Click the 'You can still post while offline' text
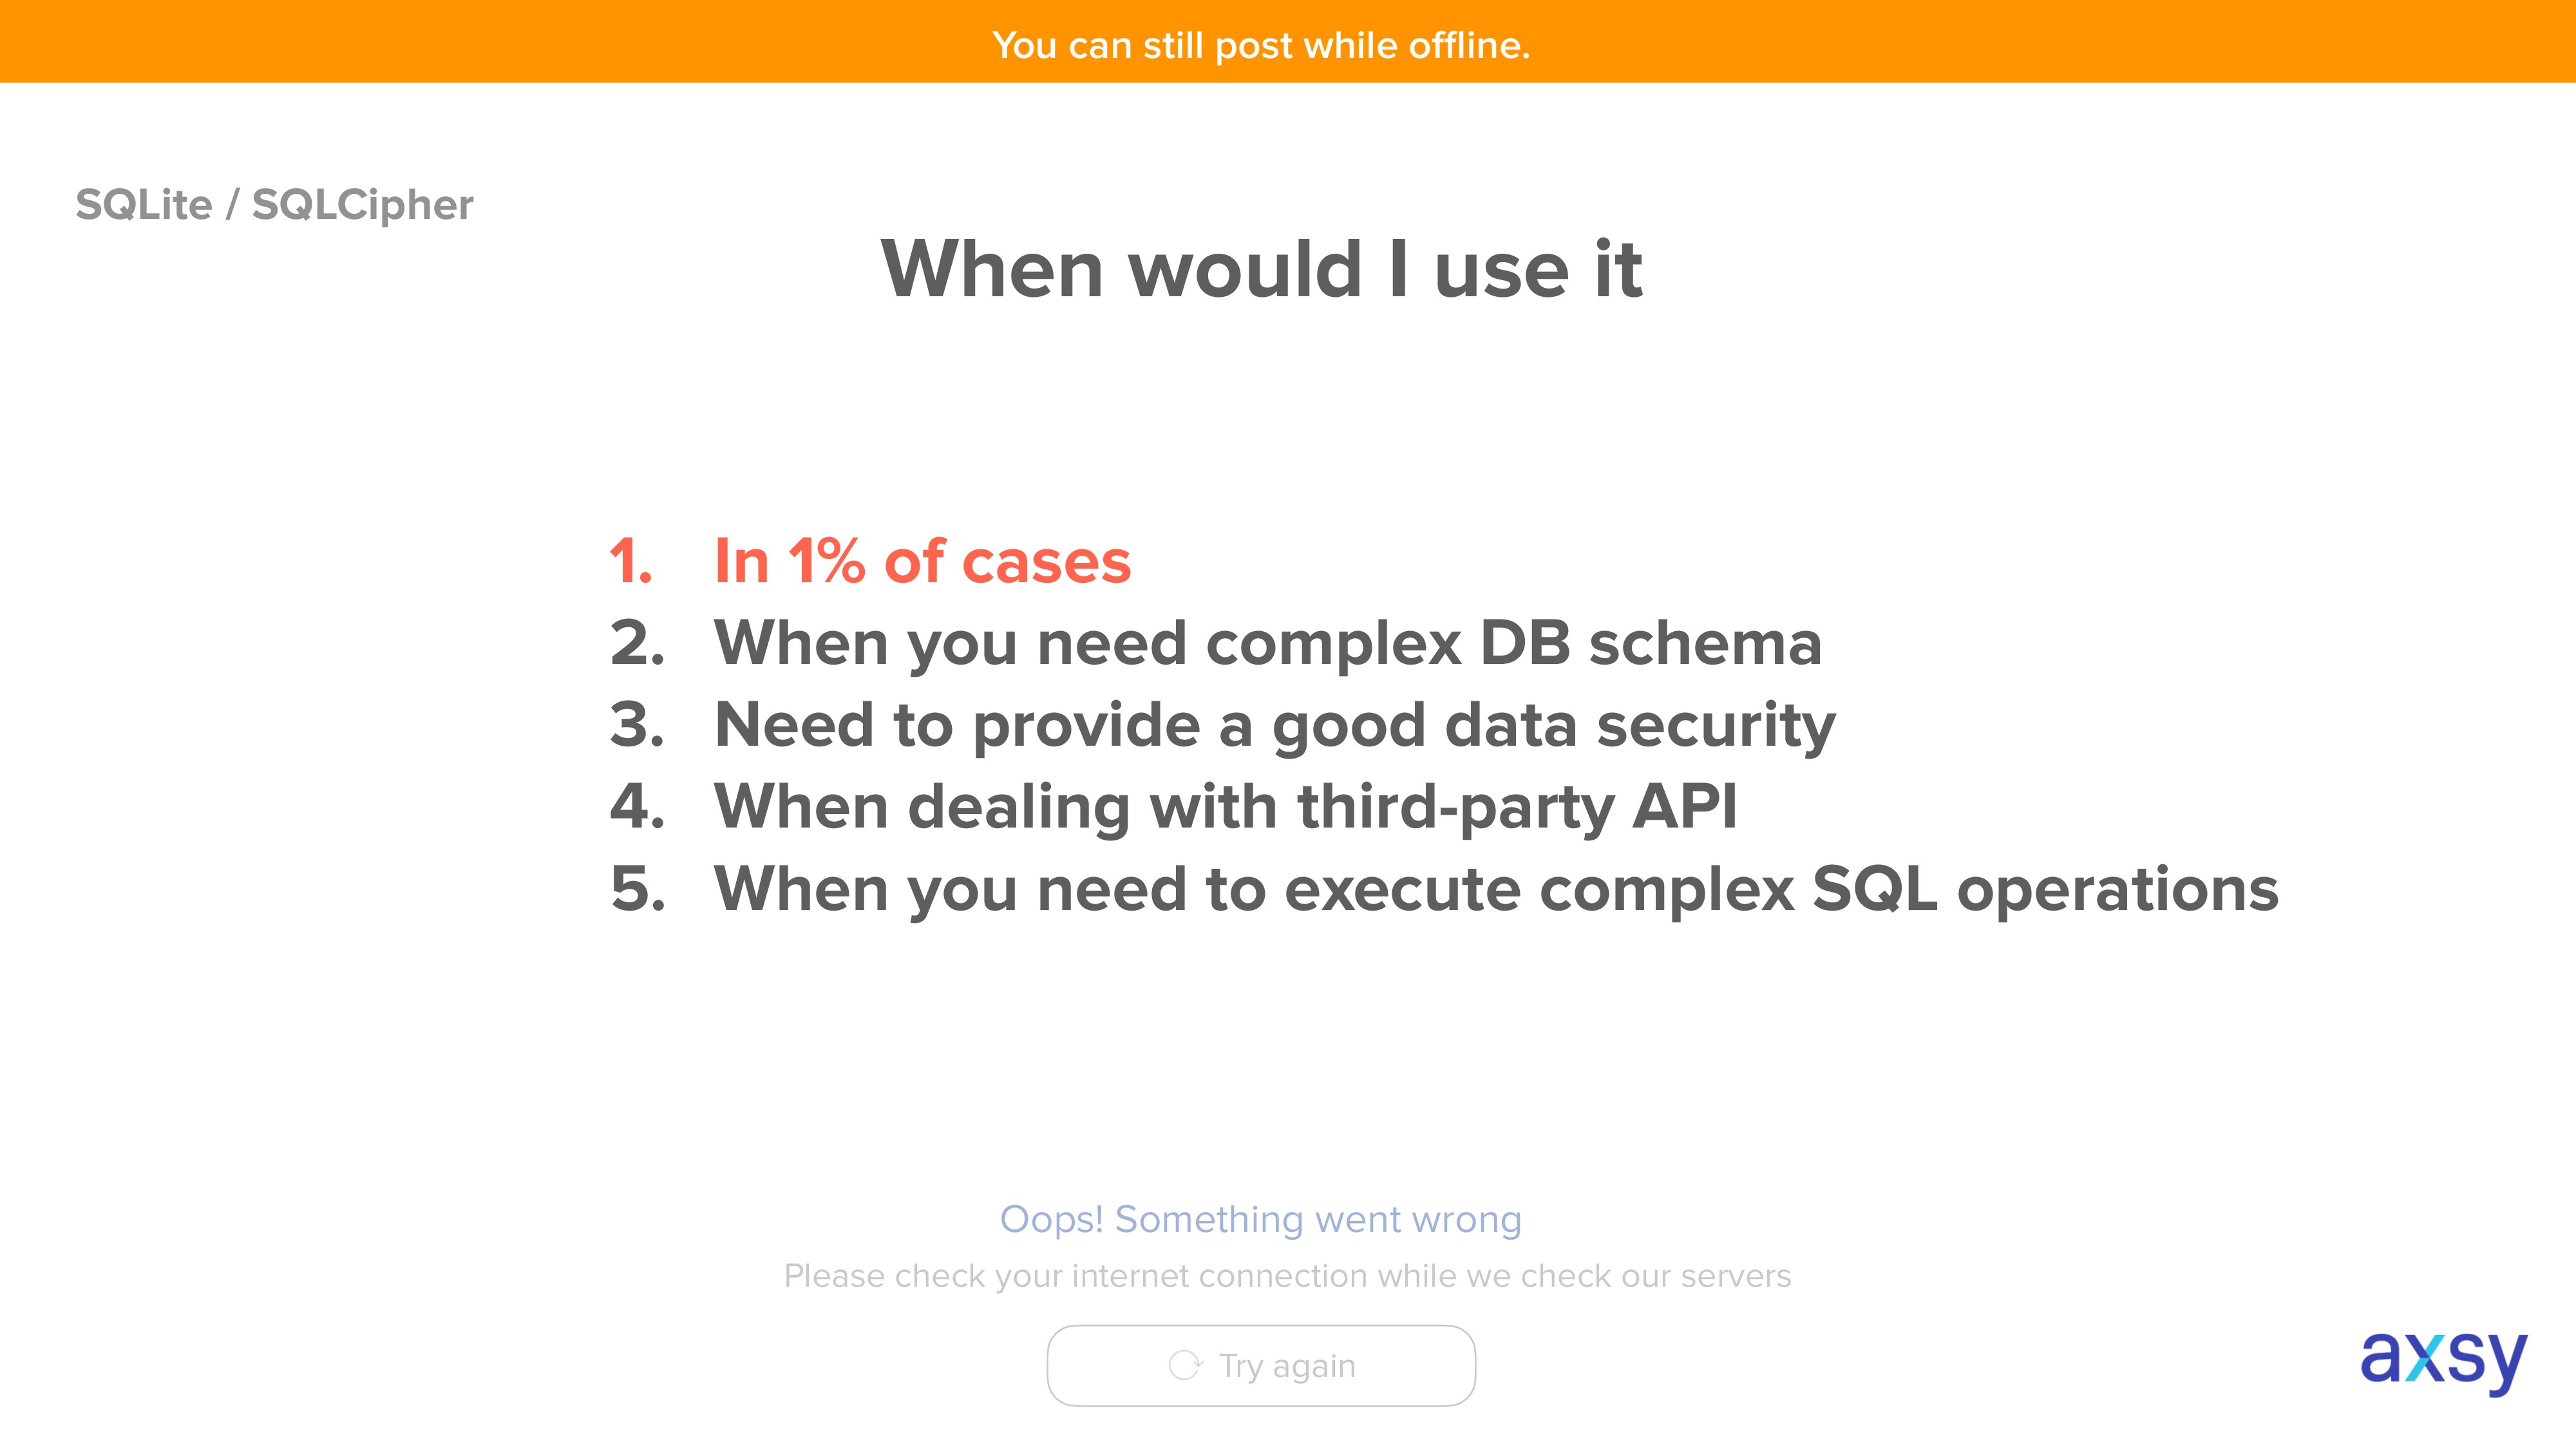Image resolution: width=2576 pixels, height=1449 pixels. pyautogui.click(x=1261, y=46)
